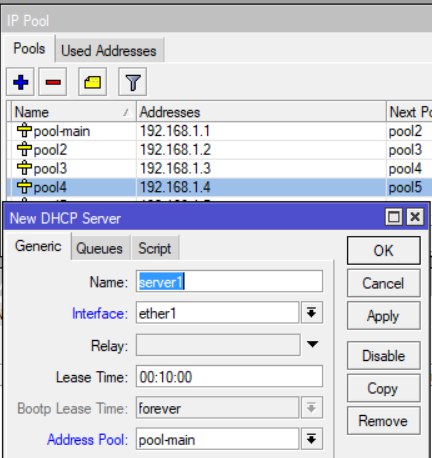This screenshot has height=458, width=432.
Task: Close the New DHCP Server dialog
Action: [x=415, y=217]
